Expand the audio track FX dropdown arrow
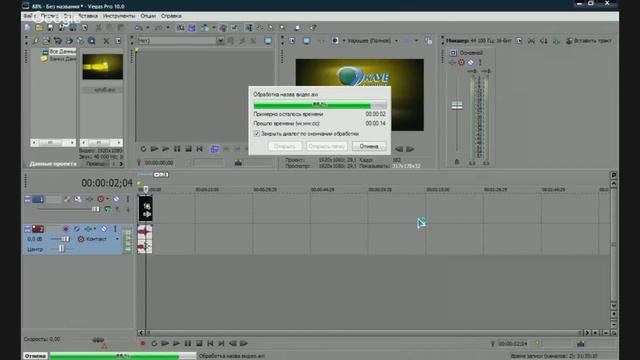 tap(95, 229)
